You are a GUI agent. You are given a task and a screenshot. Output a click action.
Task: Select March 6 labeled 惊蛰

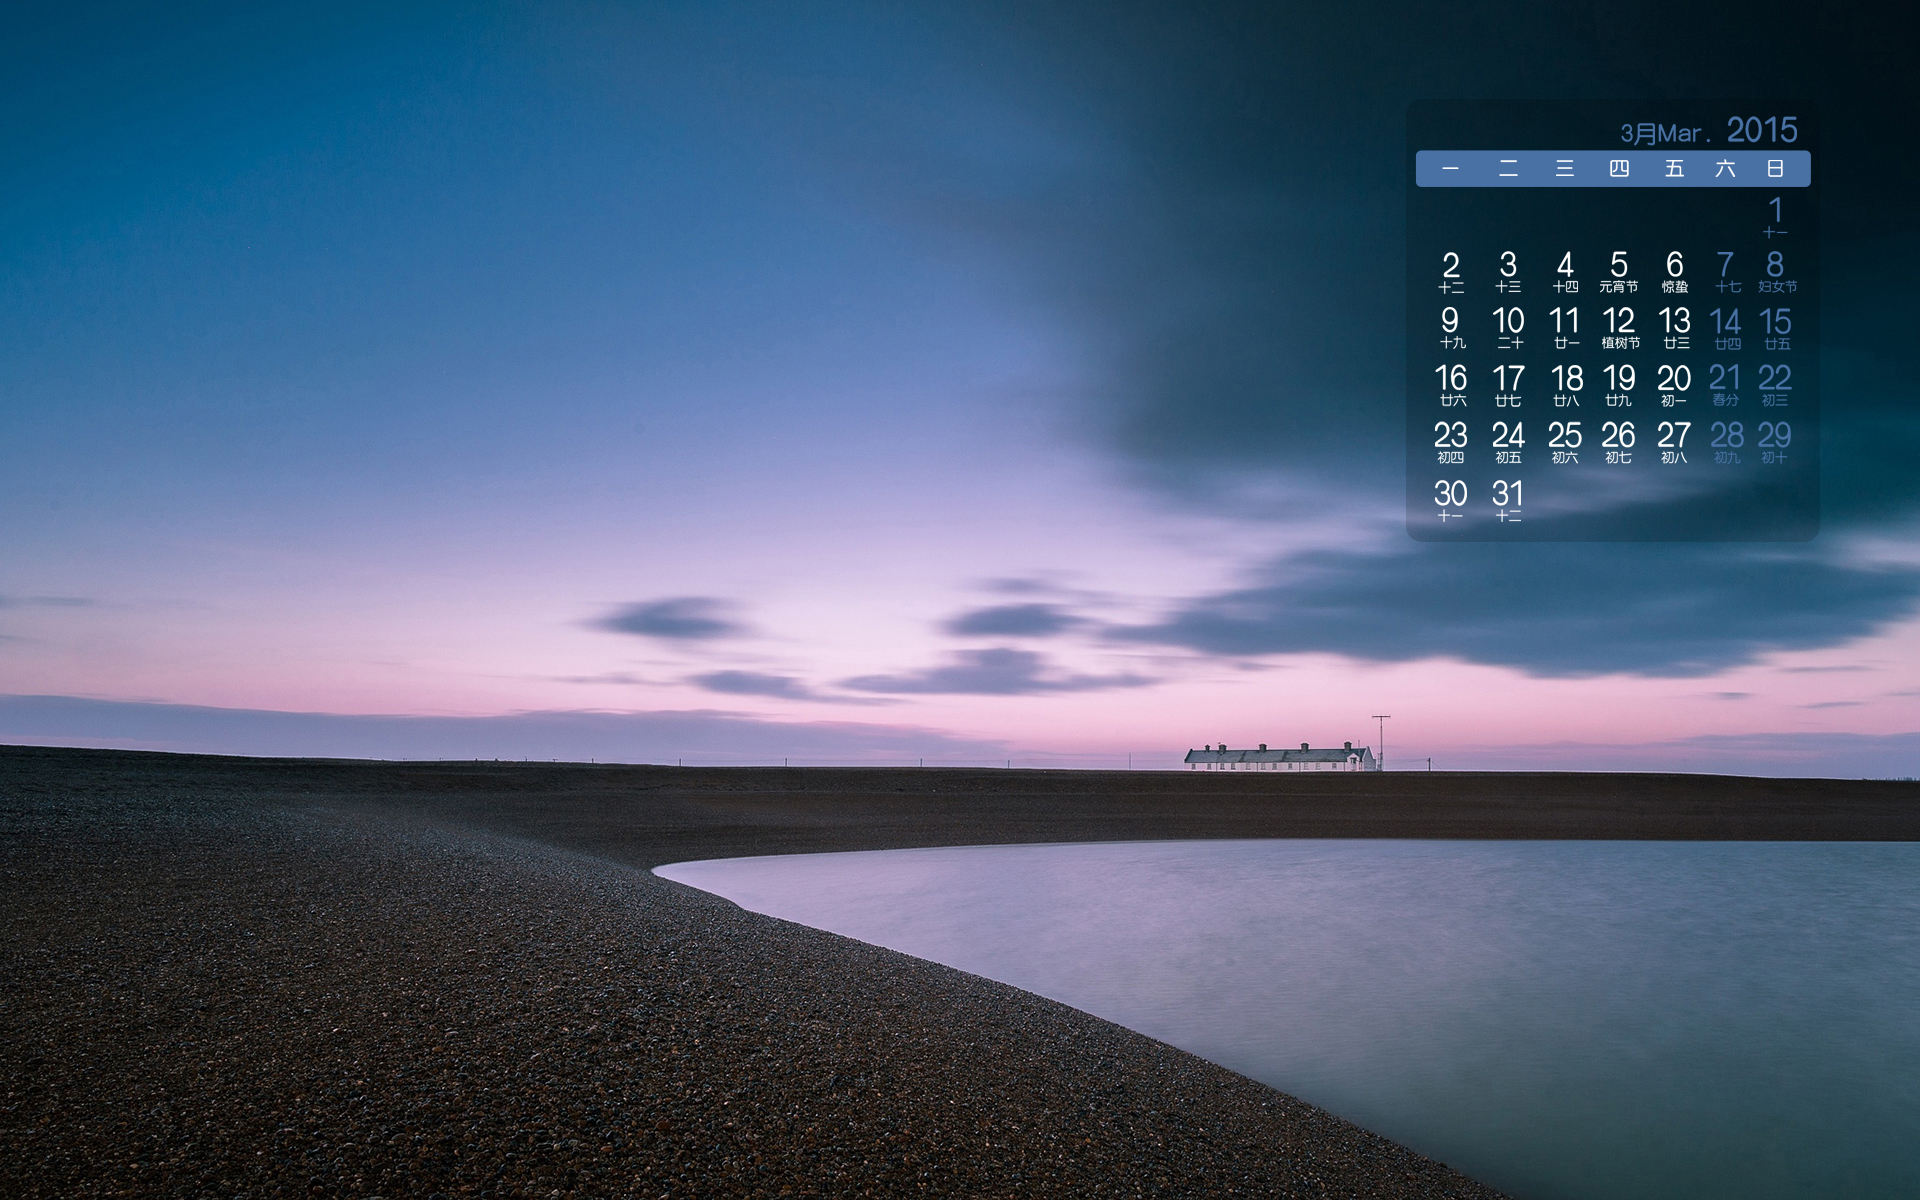pos(1674,270)
